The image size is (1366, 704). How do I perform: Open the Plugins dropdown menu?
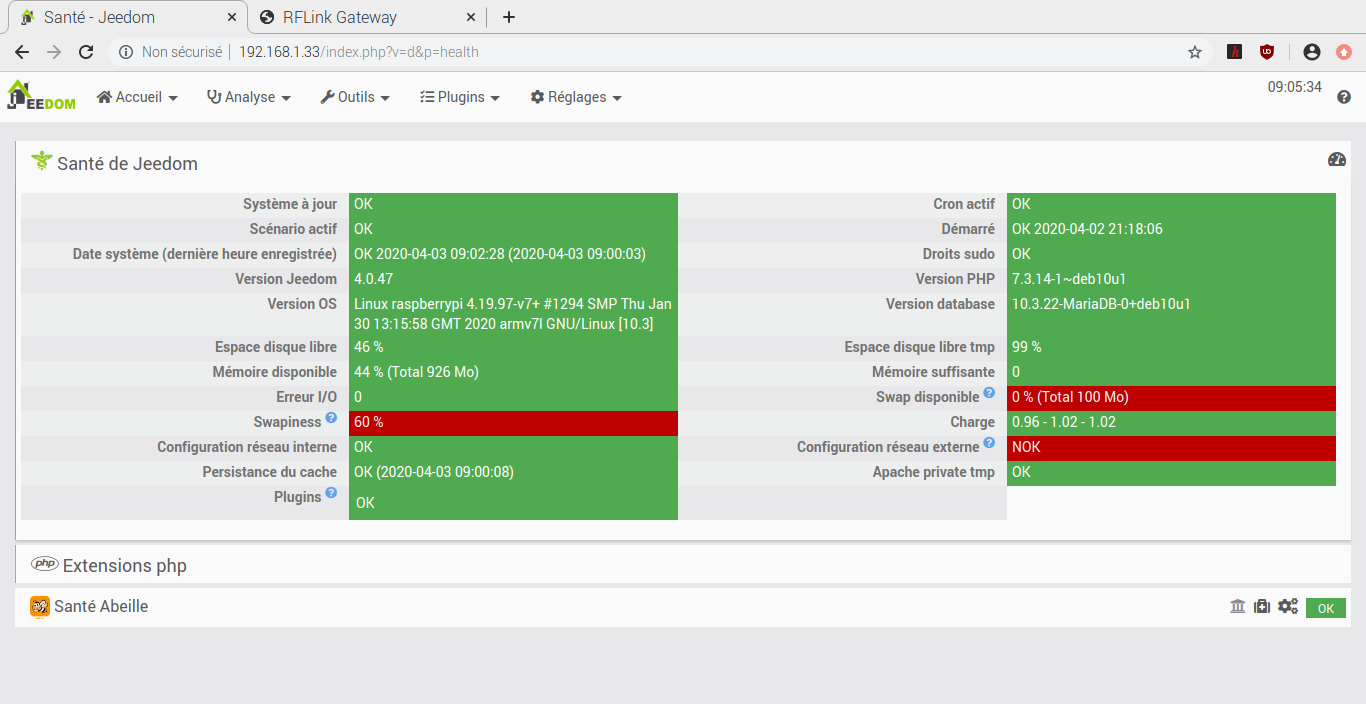460,97
